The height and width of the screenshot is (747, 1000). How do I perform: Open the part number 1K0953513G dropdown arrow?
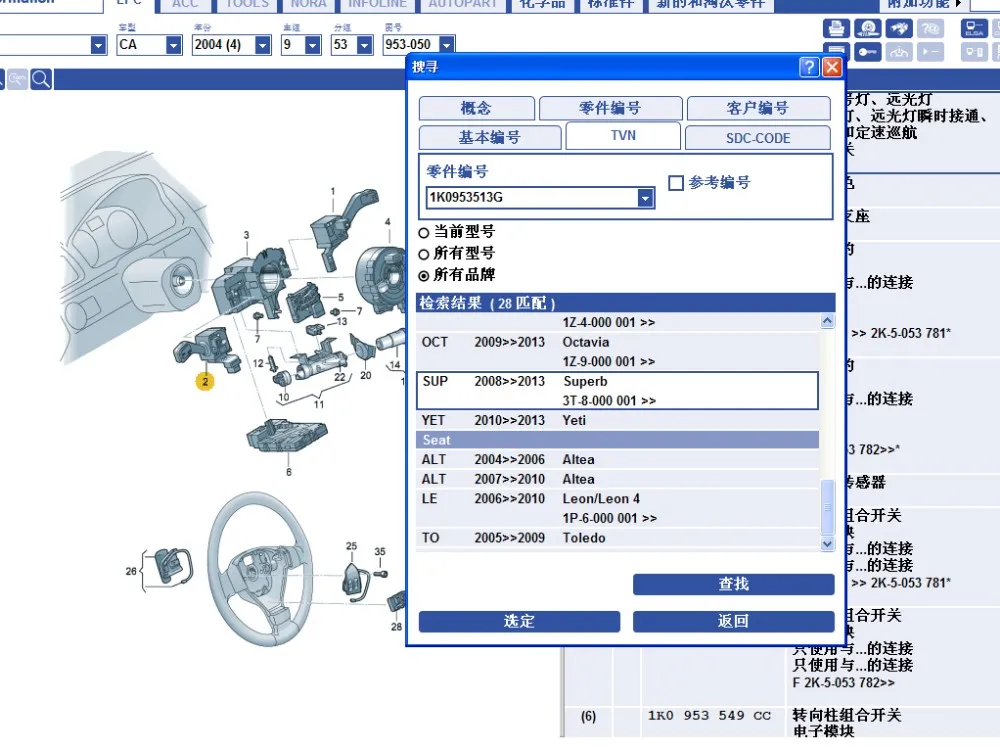645,198
